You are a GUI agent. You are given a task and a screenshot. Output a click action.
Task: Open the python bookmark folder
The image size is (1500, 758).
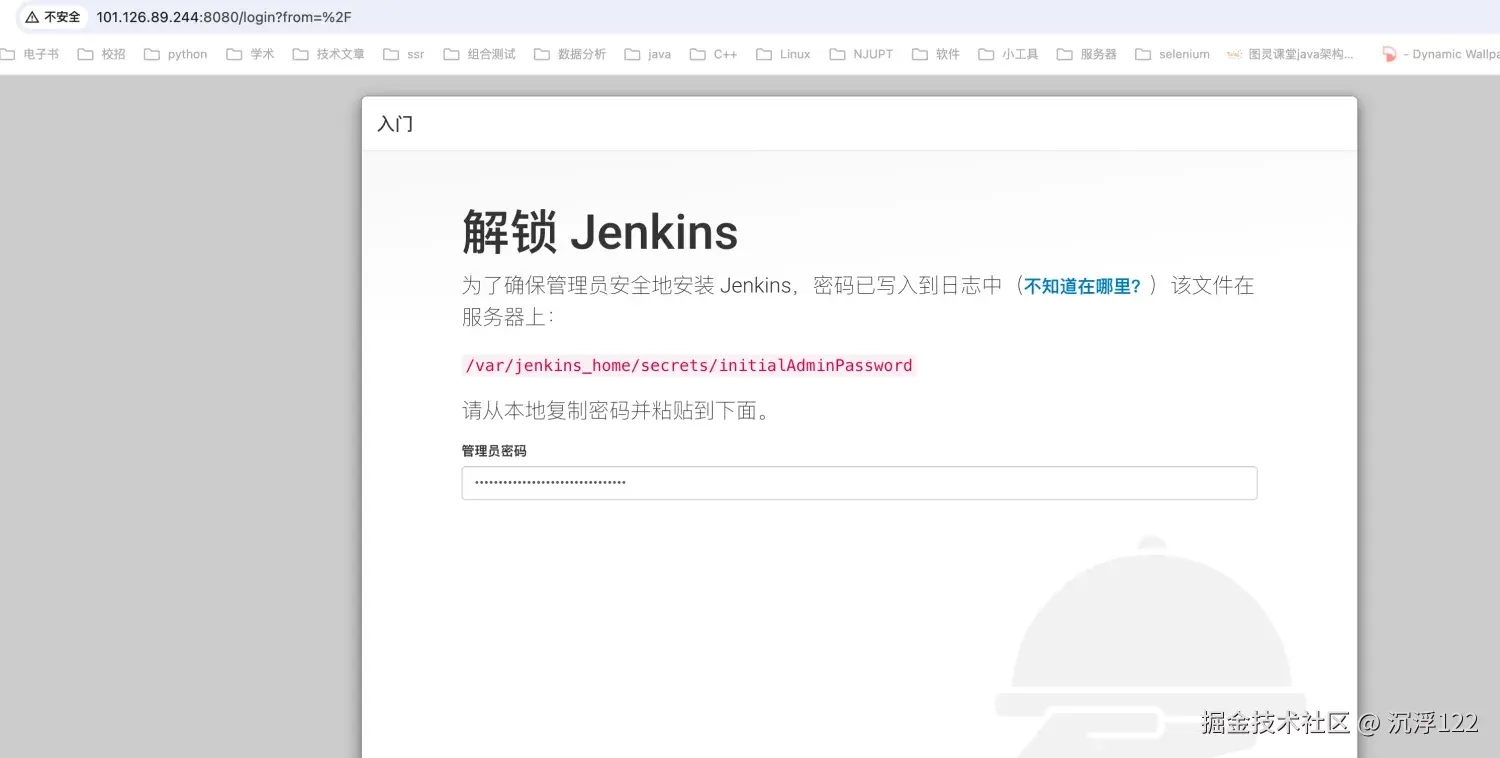176,54
